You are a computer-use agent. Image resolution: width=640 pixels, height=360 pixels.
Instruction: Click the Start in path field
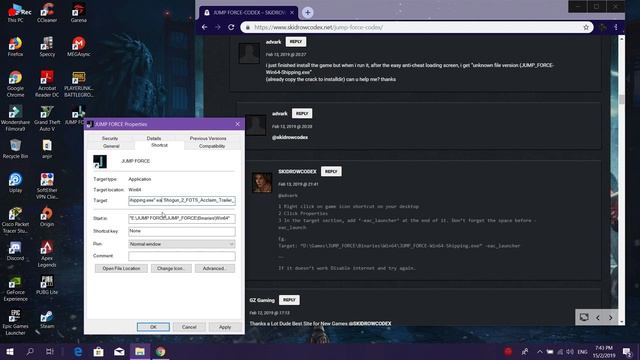[x=182, y=218]
